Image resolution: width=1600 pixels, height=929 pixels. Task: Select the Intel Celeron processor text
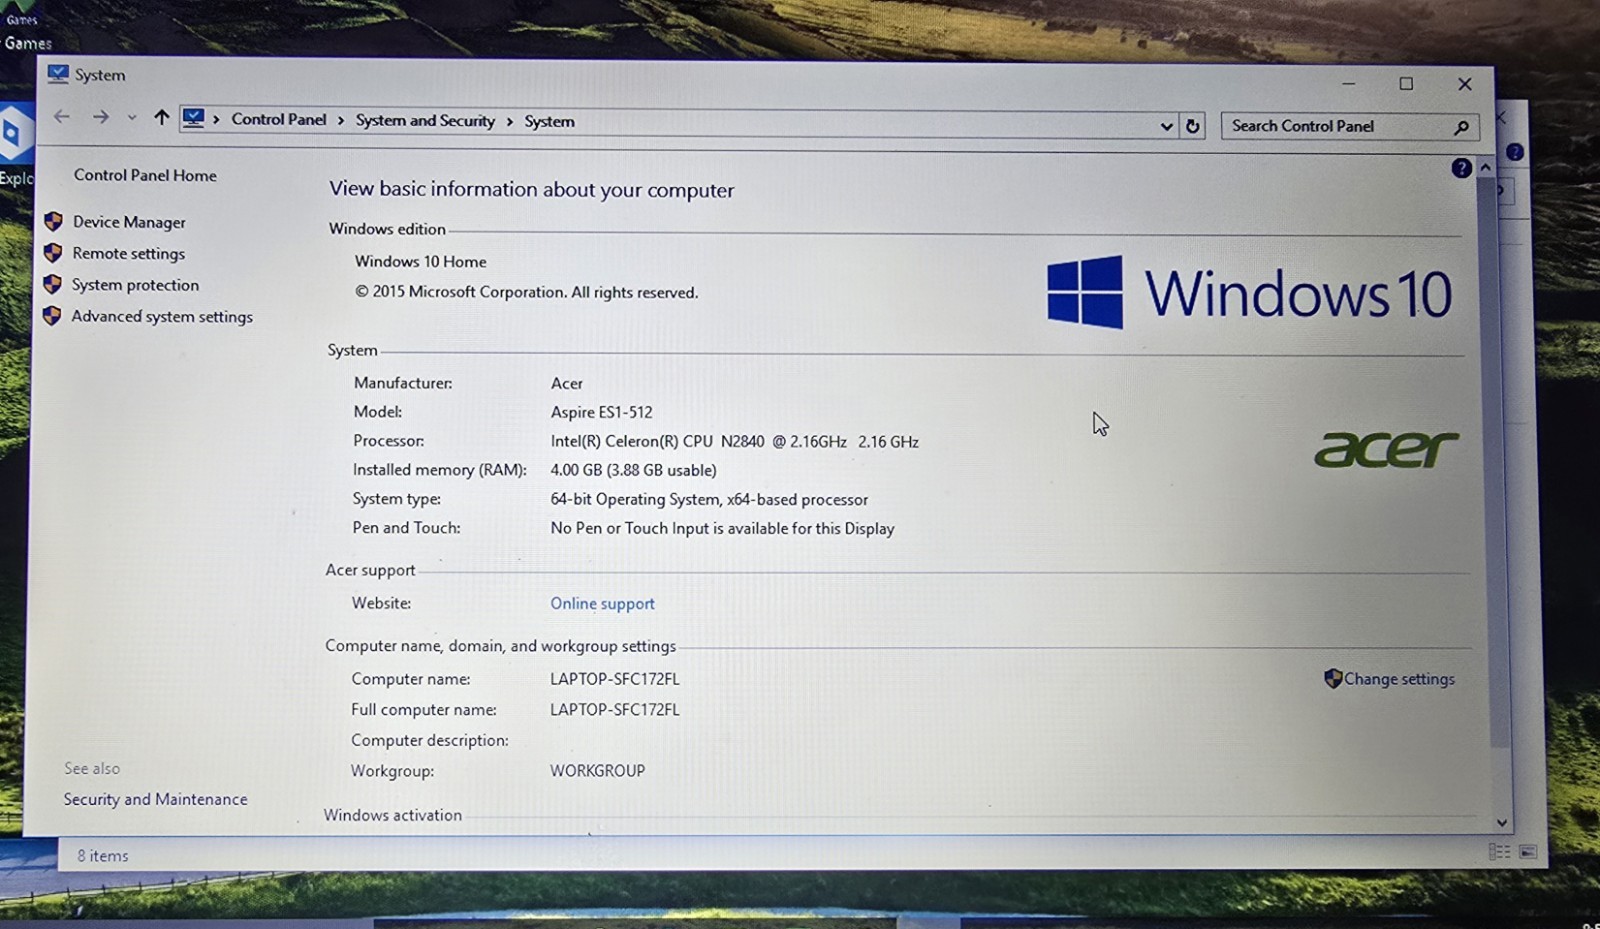(734, 441)
